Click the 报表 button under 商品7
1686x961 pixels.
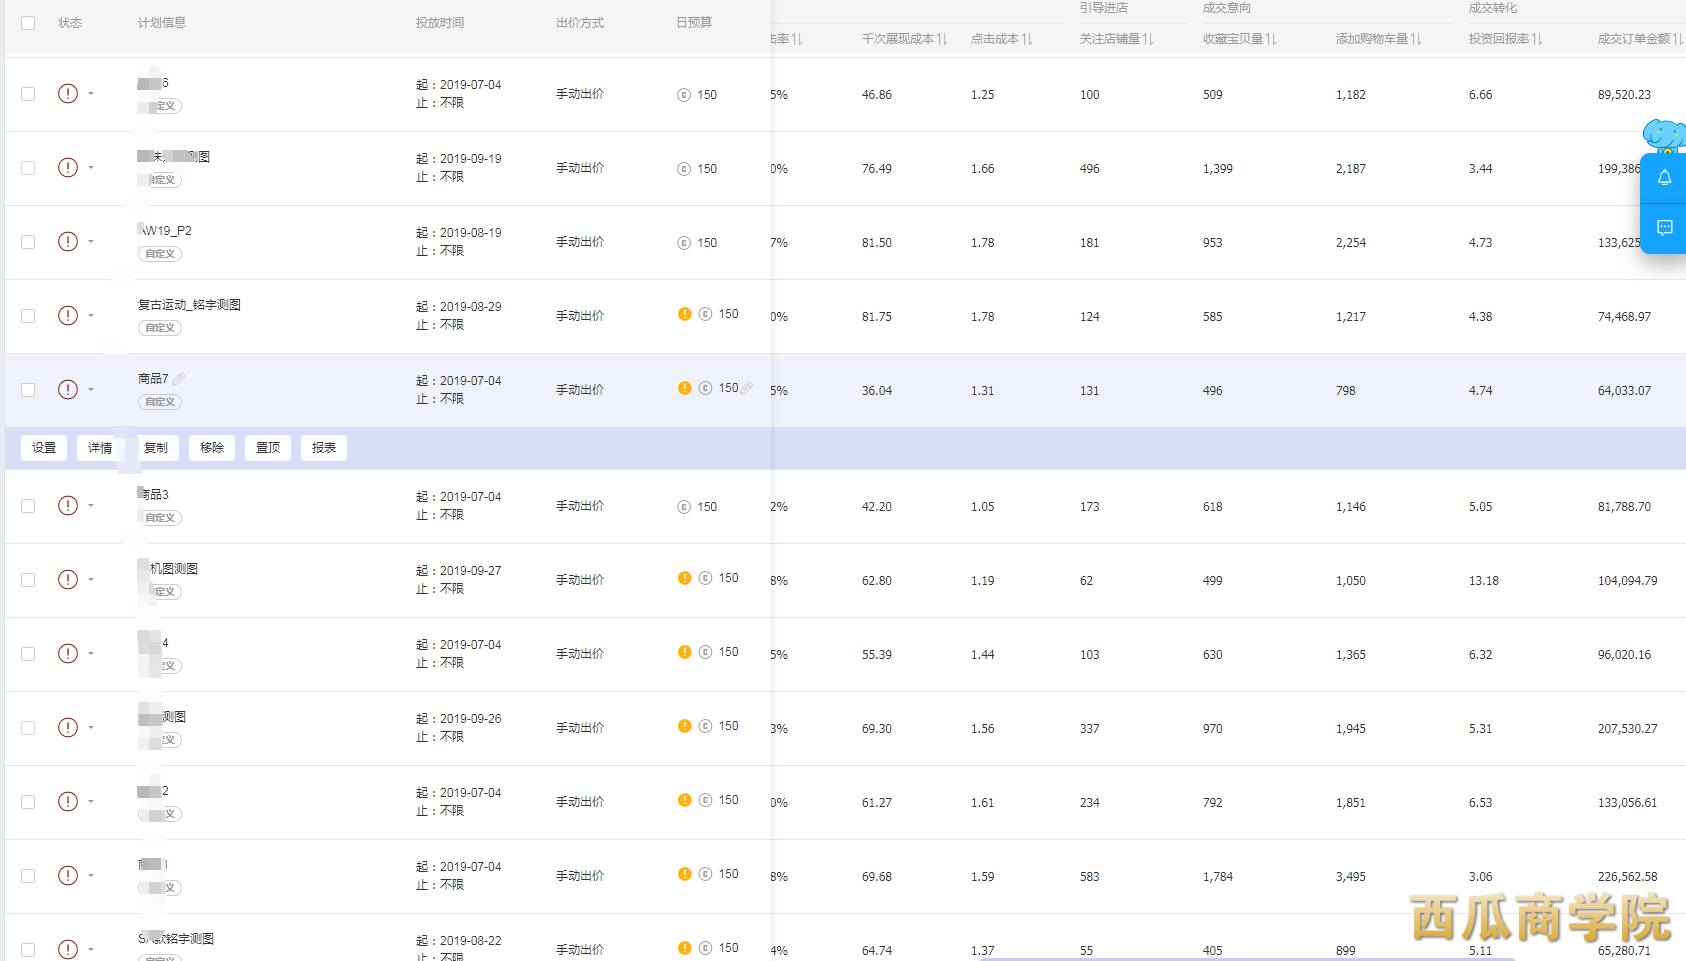[324, 448]
